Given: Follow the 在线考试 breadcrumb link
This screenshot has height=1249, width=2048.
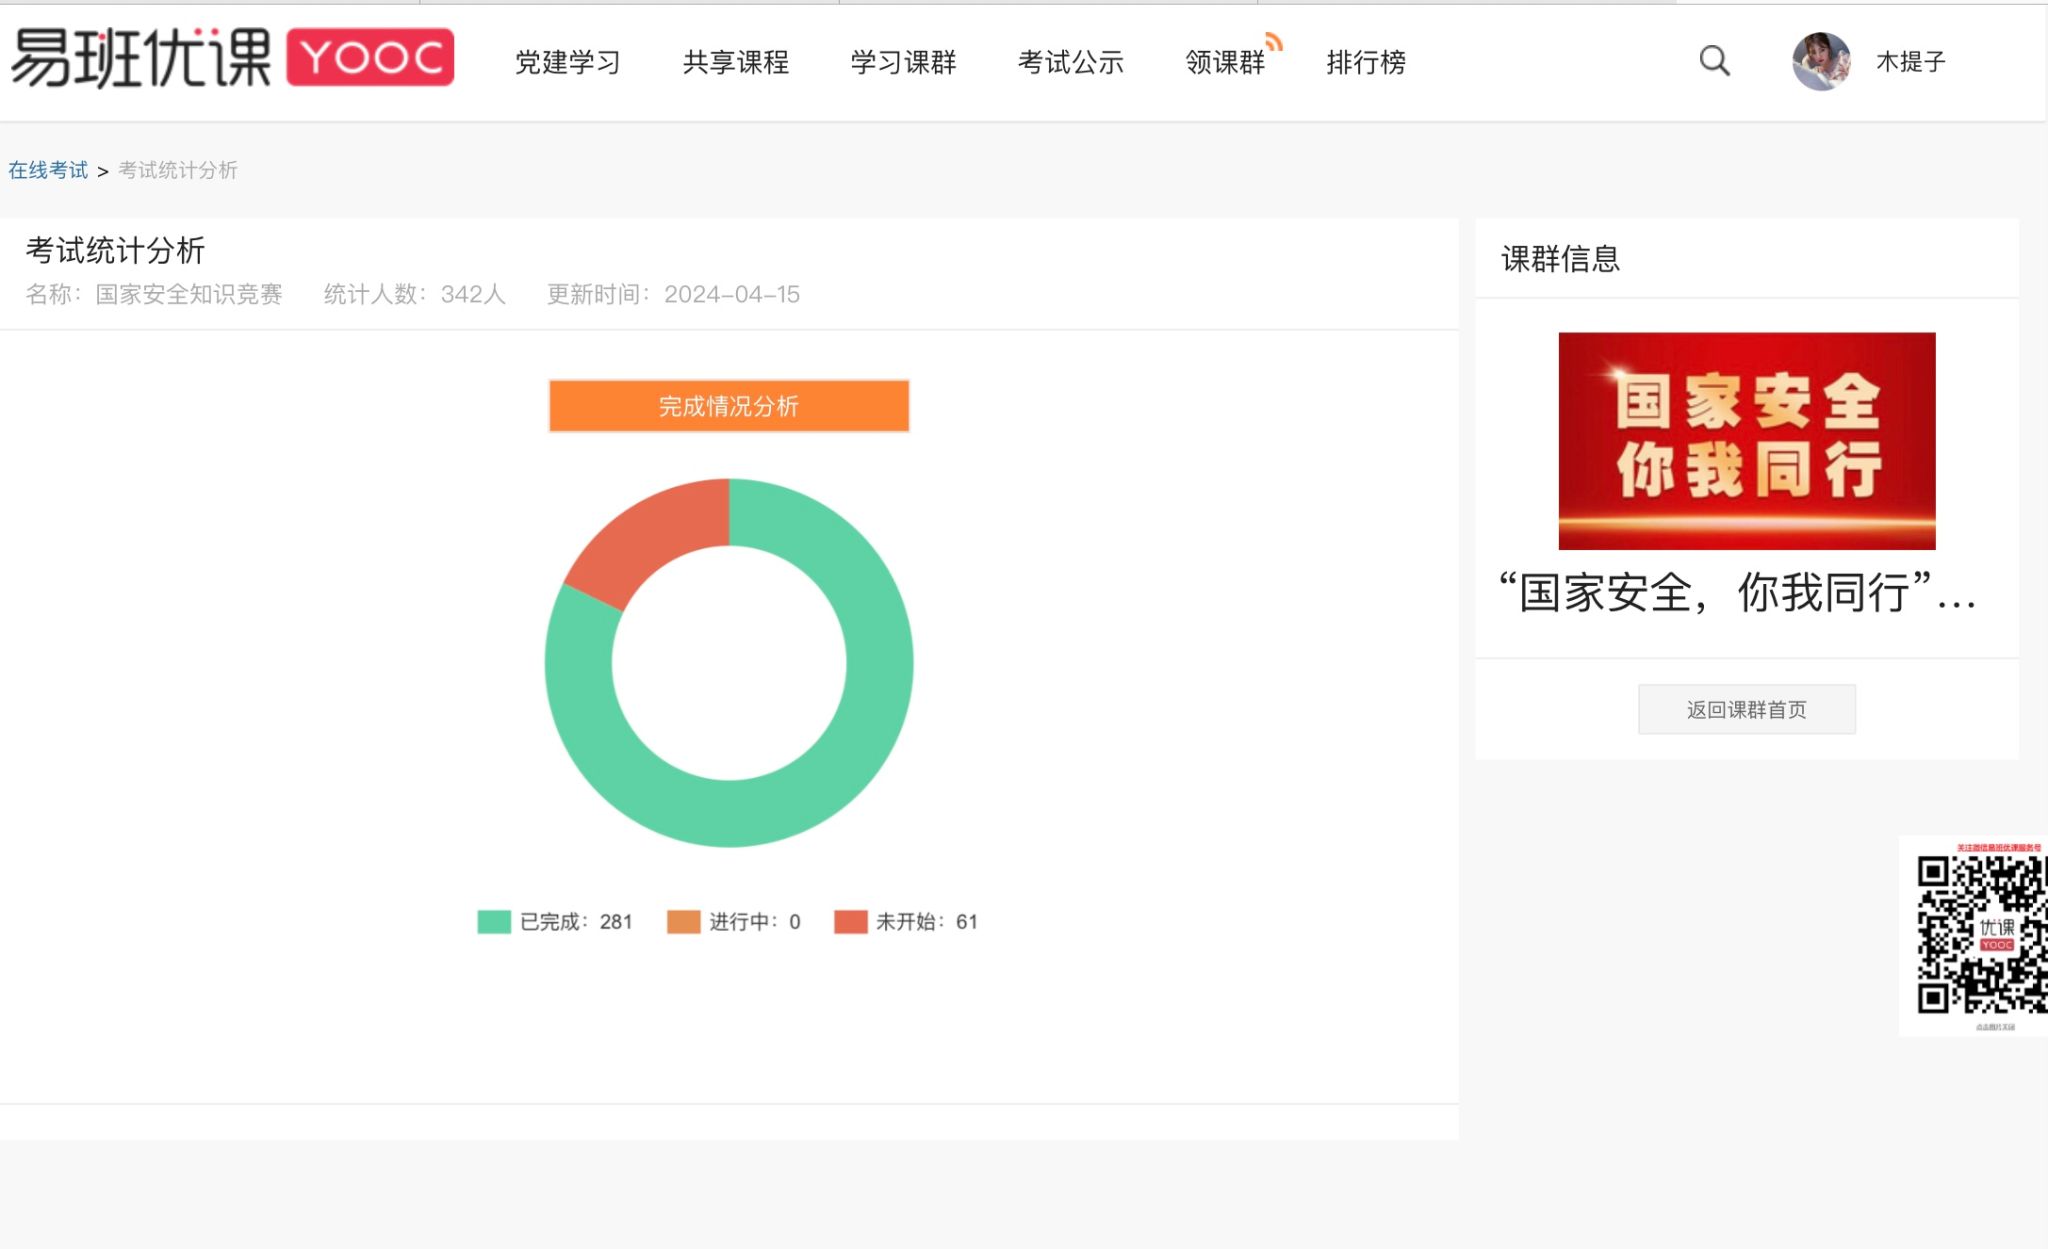Looking at the screenshot, I should [x=48, y=170].
